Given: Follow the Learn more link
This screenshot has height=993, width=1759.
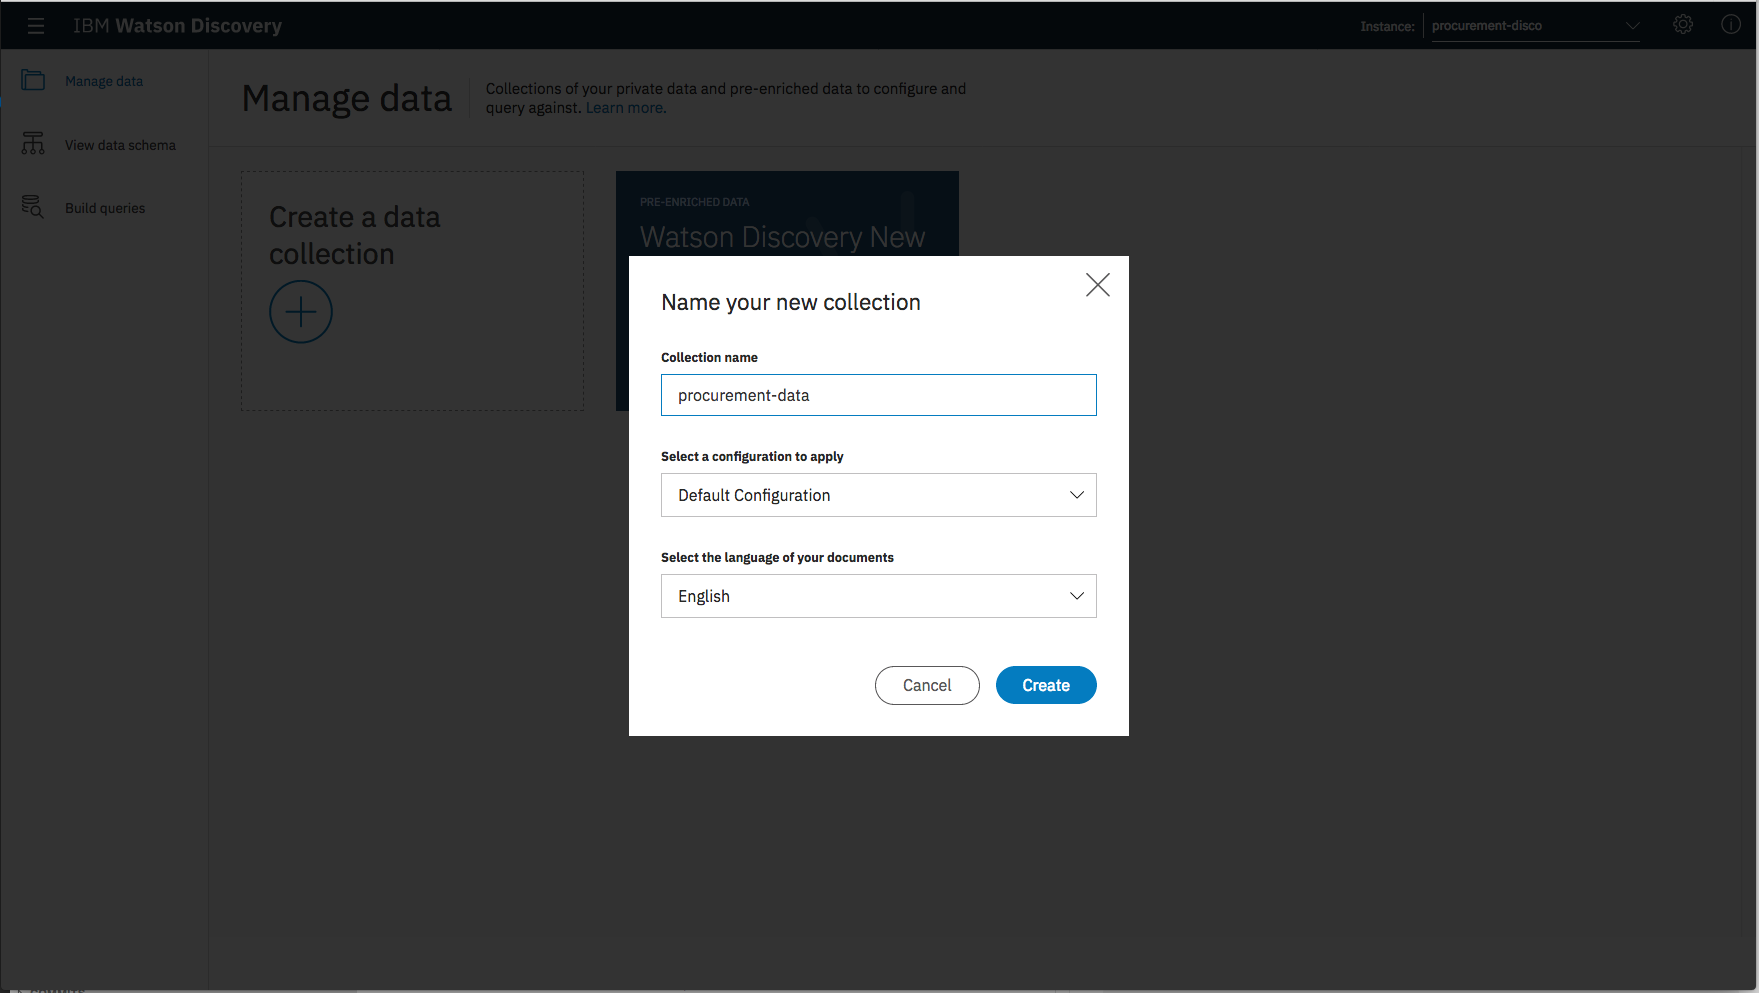Looking at the screenshot, I should (x=626, y=108).
